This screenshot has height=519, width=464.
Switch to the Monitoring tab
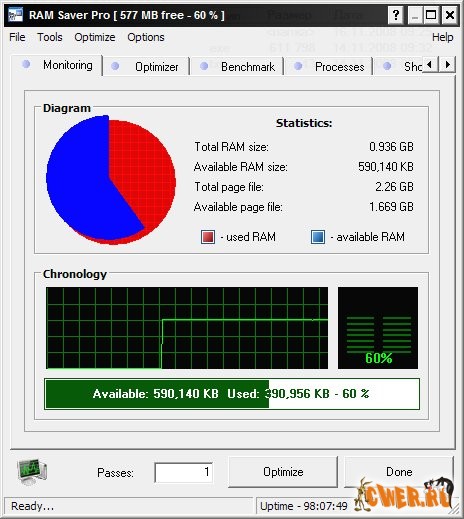coord(57,65)
